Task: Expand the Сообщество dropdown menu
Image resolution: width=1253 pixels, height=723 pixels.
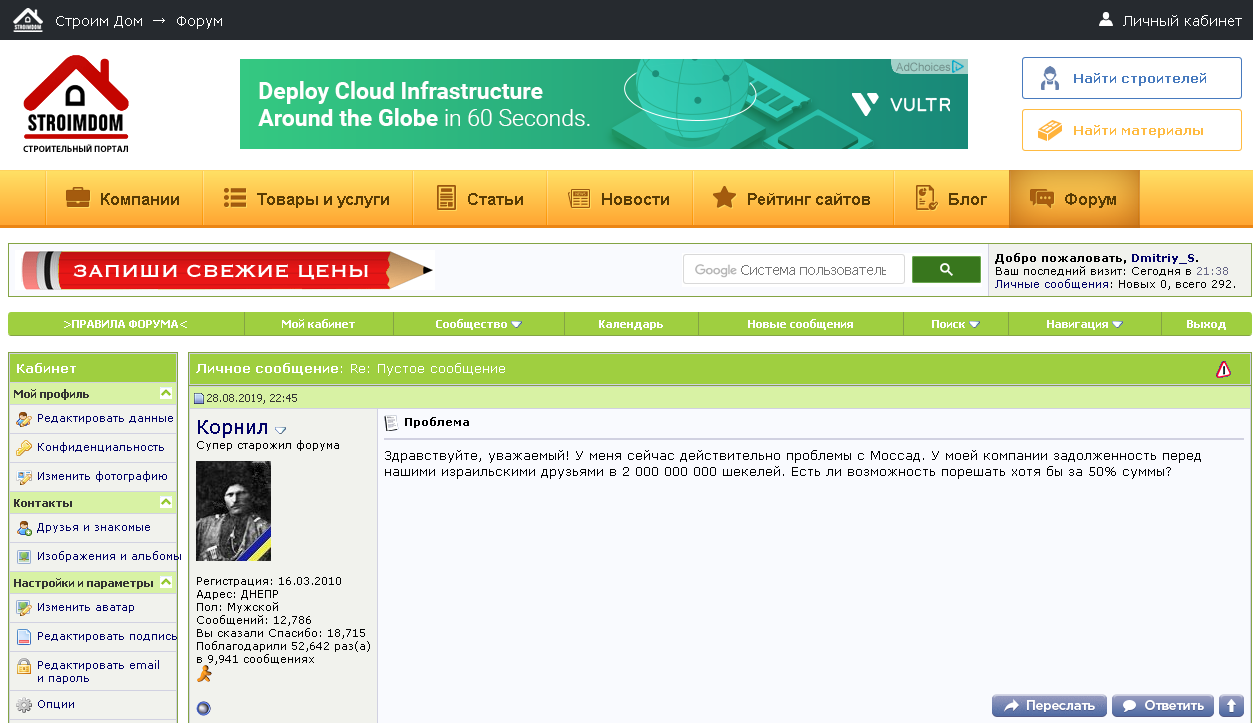Action: (478, 324)
